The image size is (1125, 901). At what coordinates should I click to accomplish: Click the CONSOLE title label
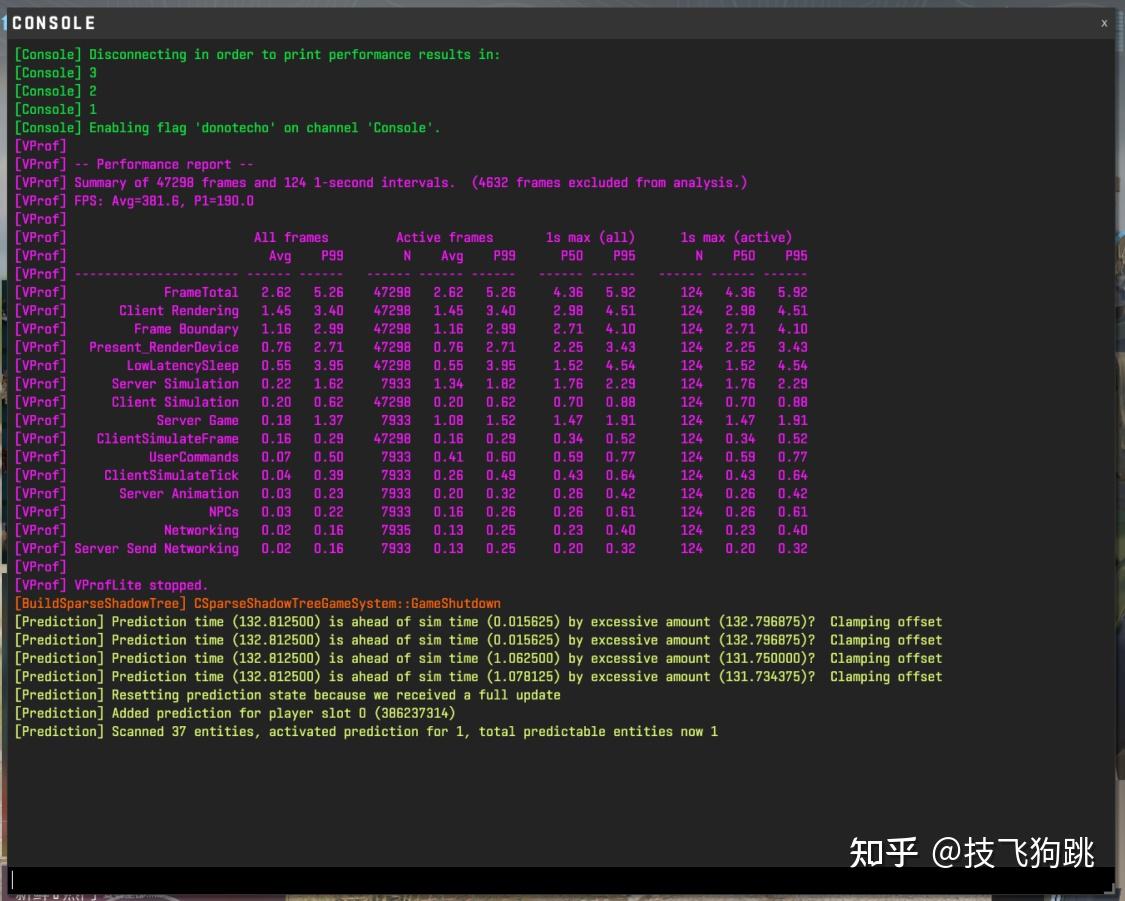53,23
